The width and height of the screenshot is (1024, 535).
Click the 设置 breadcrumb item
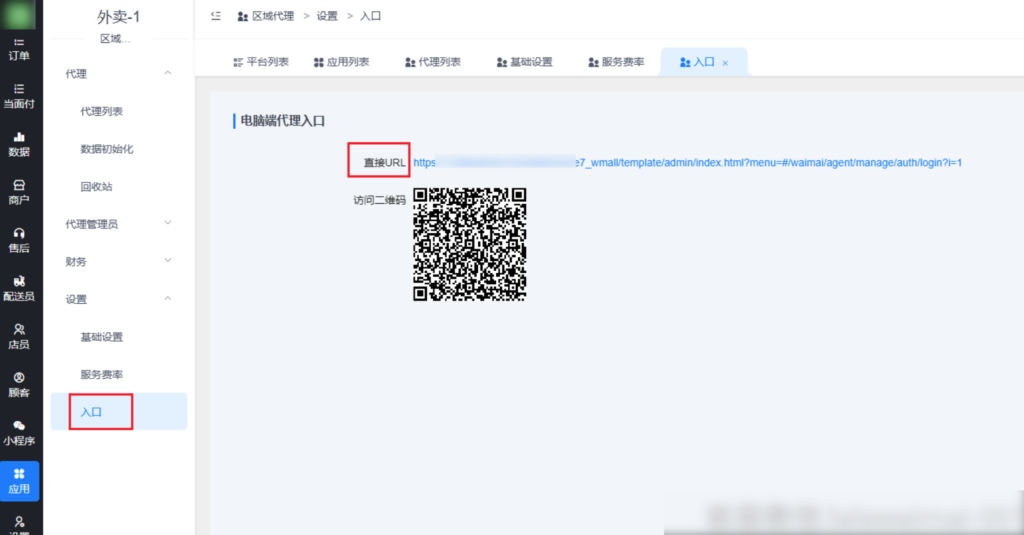tap(327, 16)
